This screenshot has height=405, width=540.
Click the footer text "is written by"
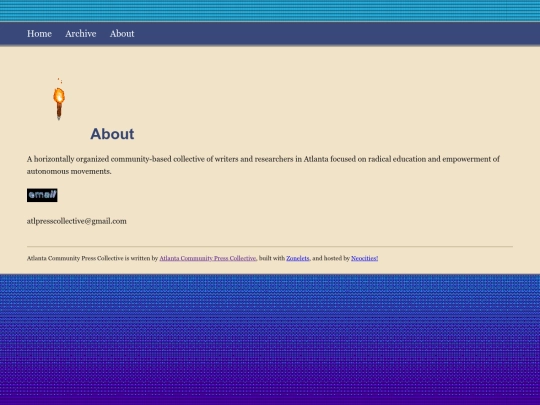click(x=141, y=258)
